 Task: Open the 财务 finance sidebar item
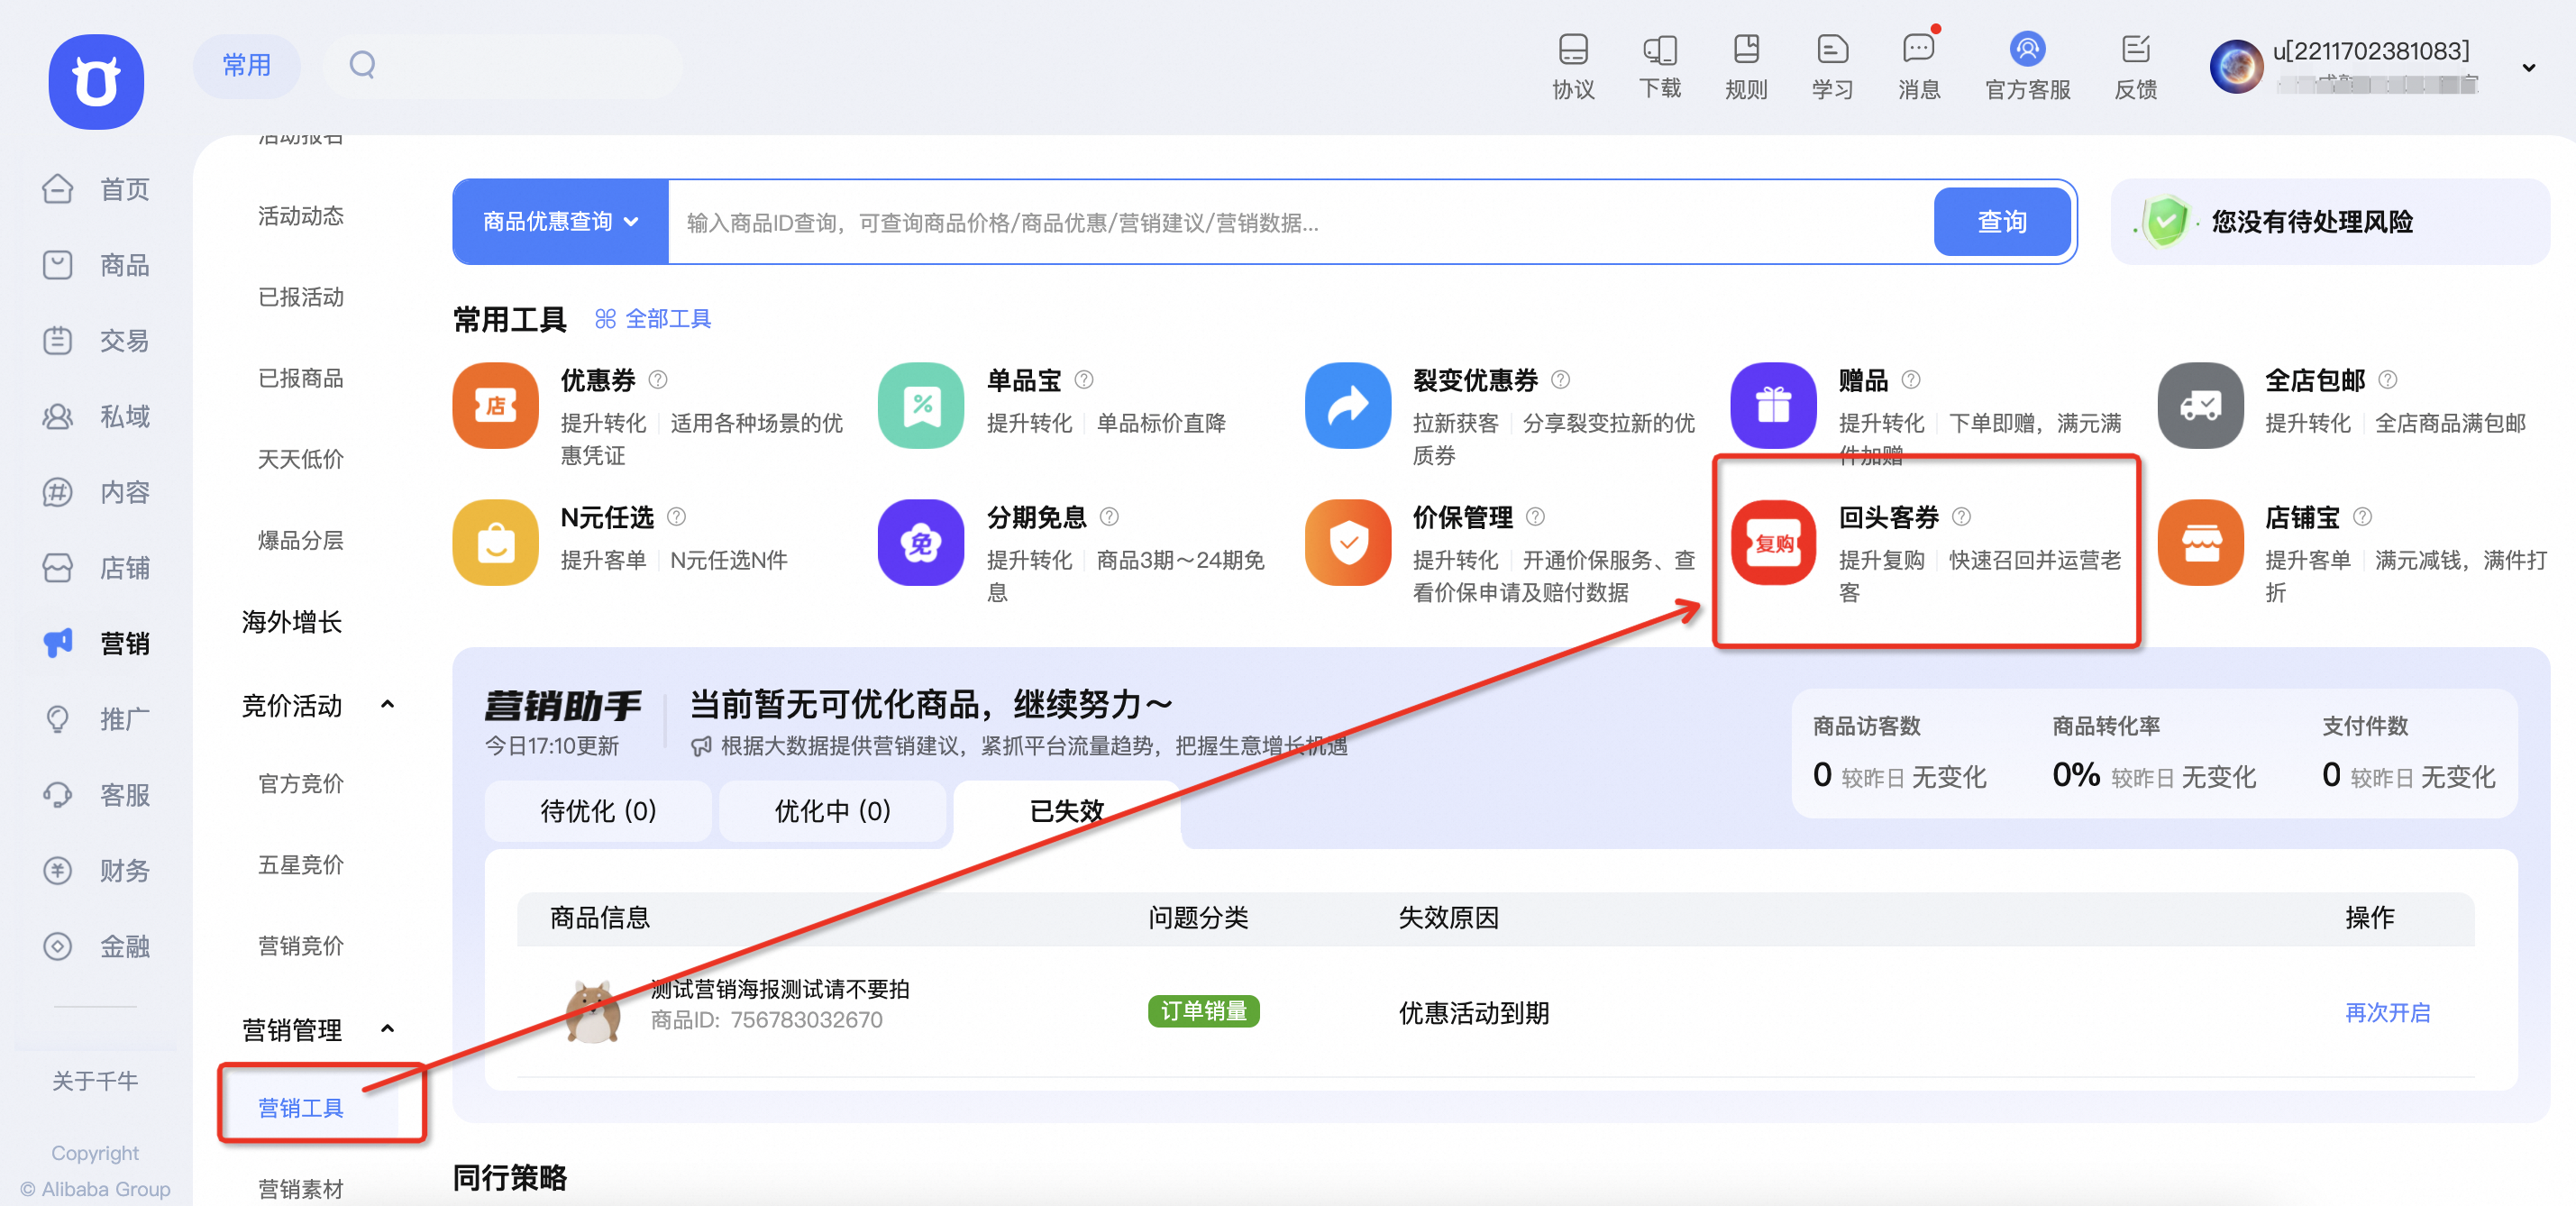pos(96,870)
